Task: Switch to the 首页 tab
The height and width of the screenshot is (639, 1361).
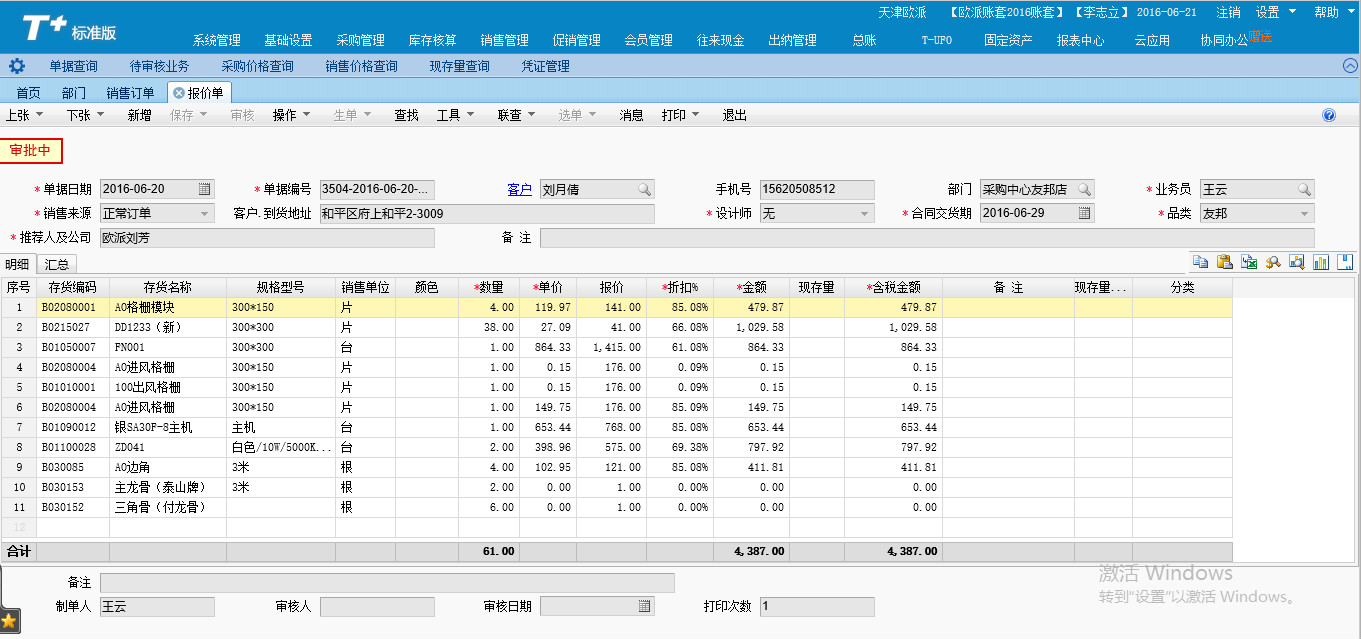Action: pos(29,93)
